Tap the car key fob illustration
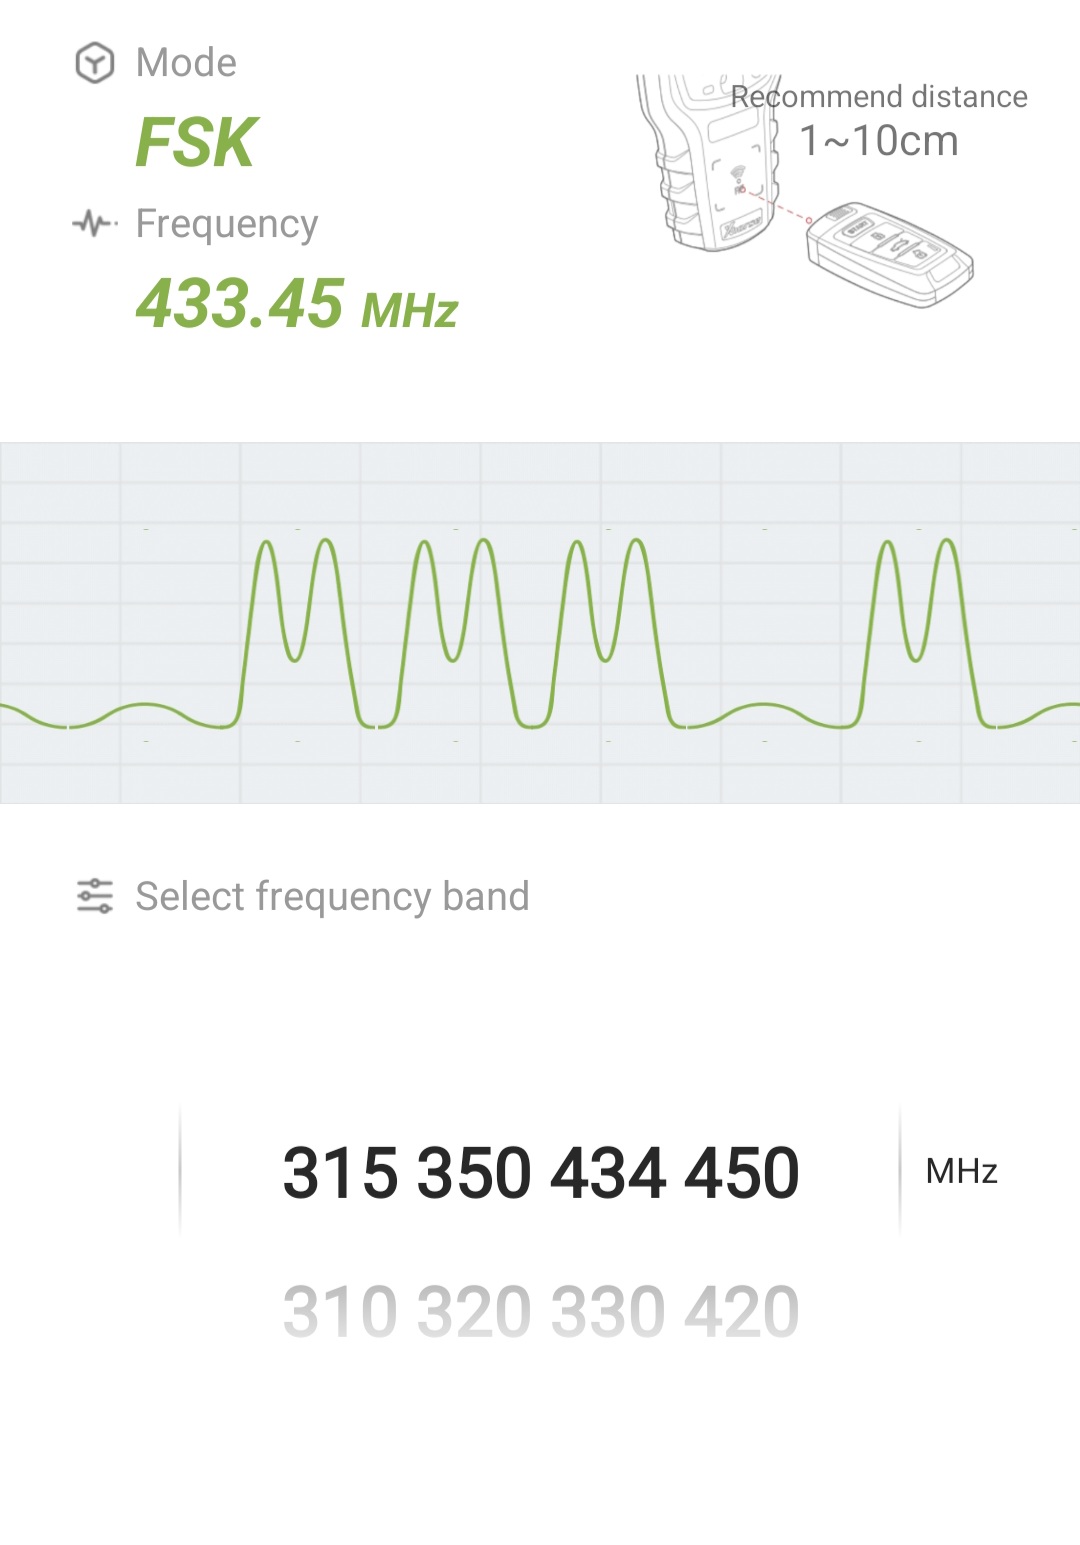This screenshot has height=1545, width=1080. (890, 255)
